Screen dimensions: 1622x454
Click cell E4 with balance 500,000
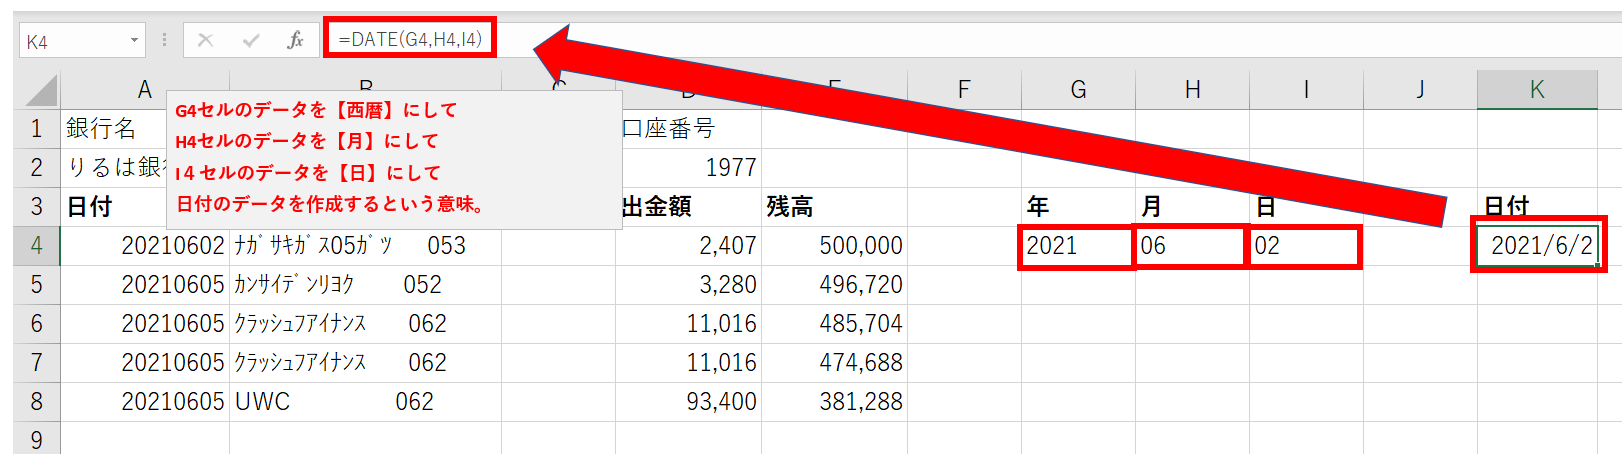pyautogui.click(x=834, y=246)
